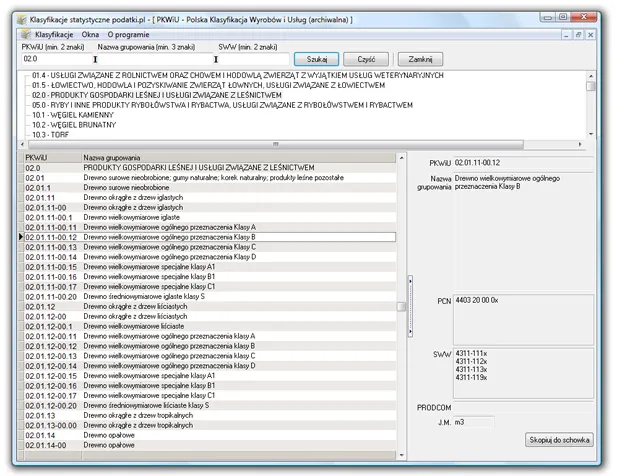Click the Nazwa grupowania search field
The image size is (617, 476).
[x=155, y=59]
